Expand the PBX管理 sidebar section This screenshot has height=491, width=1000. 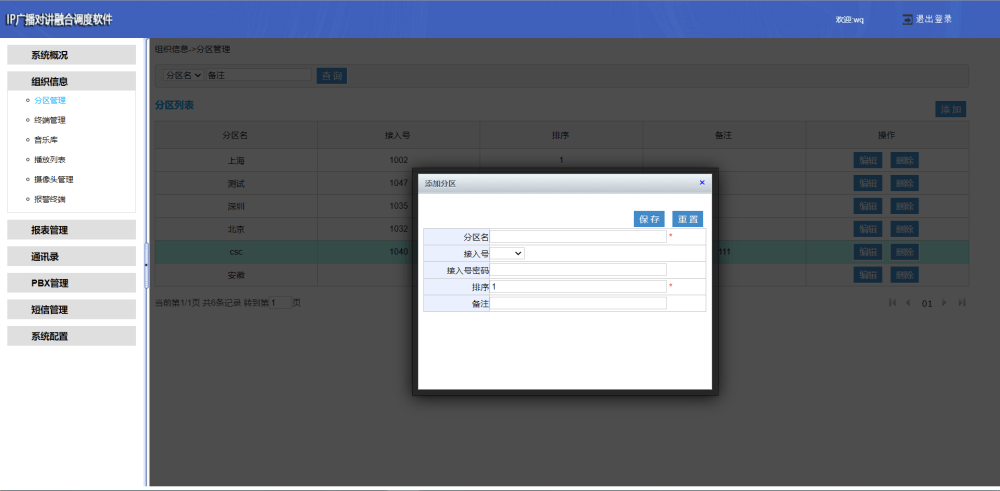tap(71, 283)
